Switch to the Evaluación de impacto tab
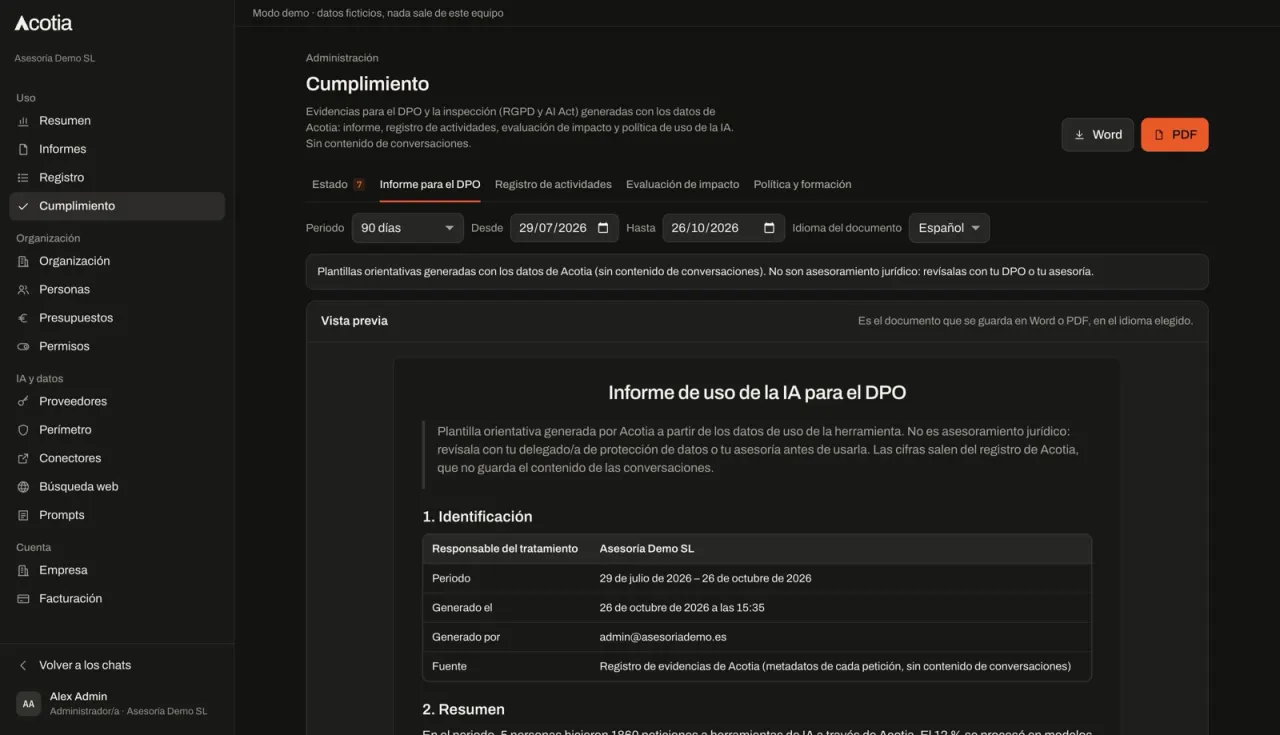This screenshot has width=1280, height=735. click(683, 185)
